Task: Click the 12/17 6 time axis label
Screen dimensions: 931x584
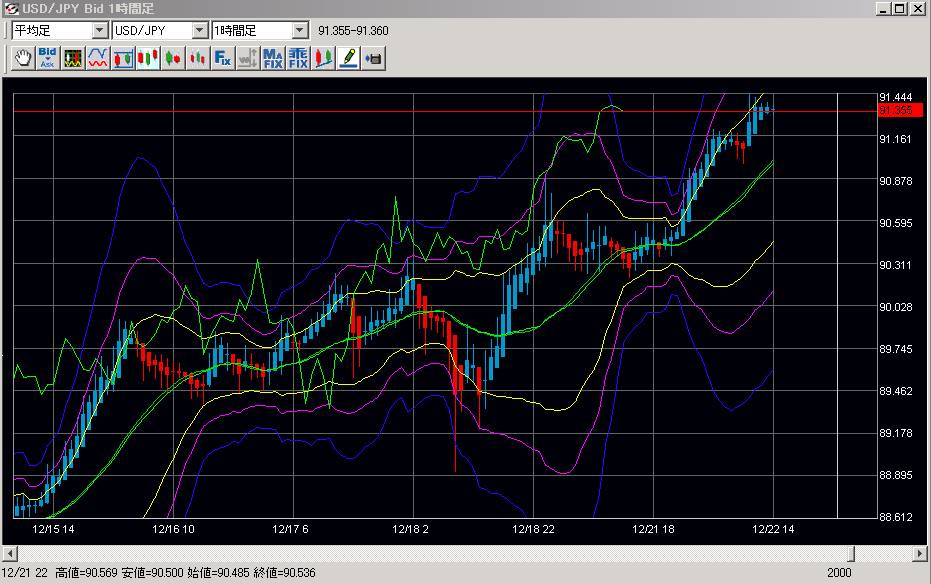Action: [290, 529]
